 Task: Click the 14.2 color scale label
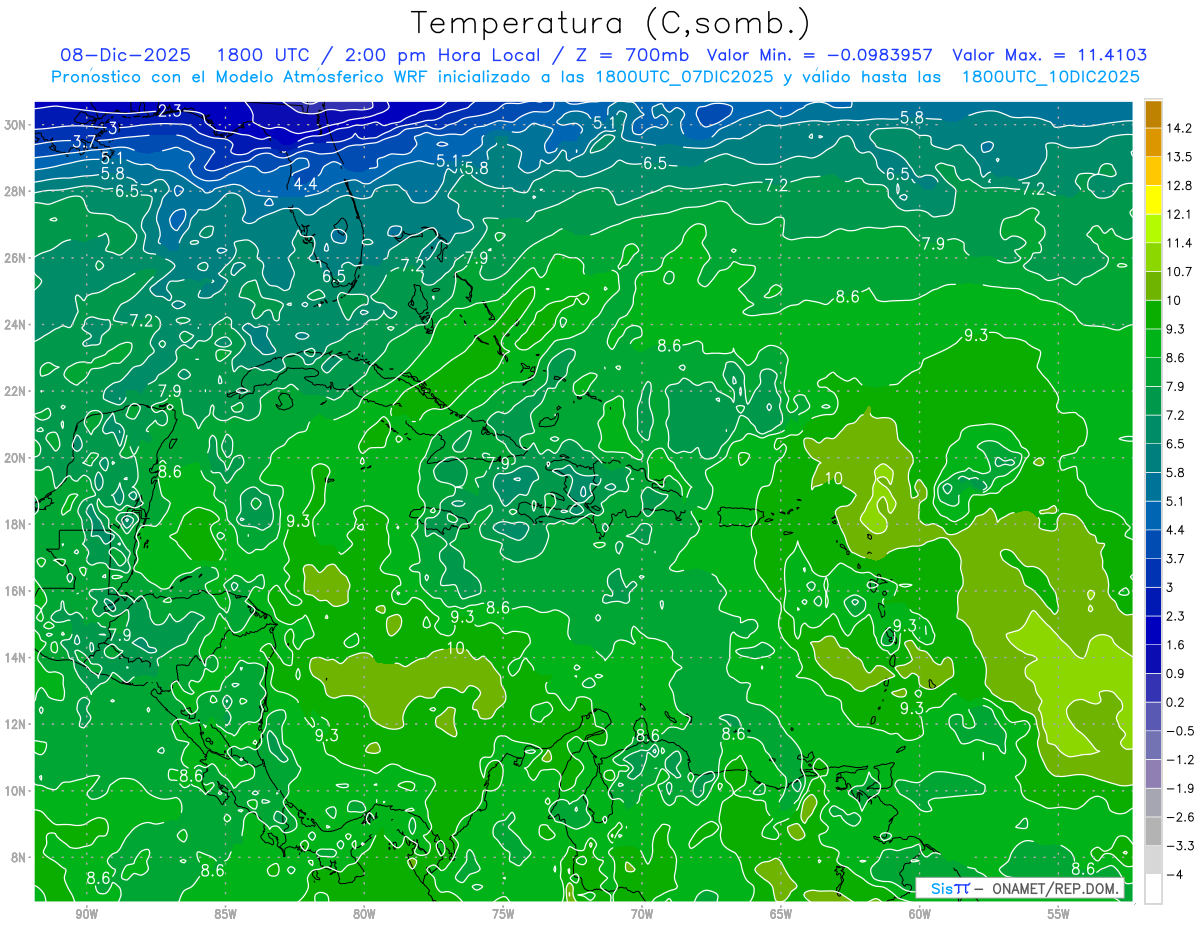point(1179,128)
